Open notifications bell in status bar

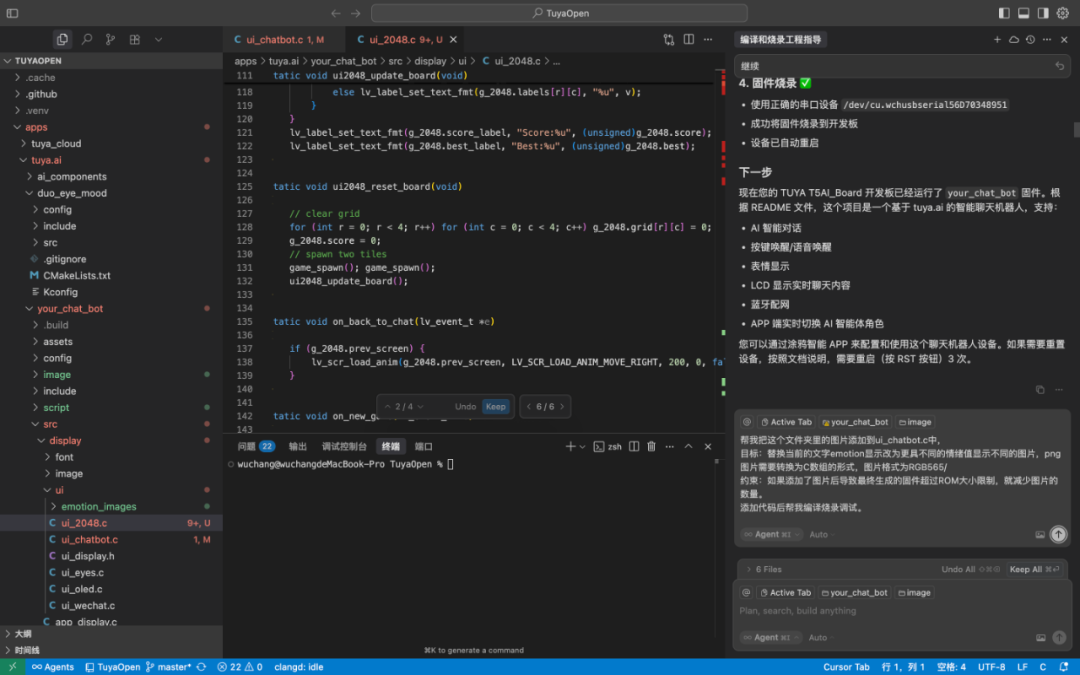(x=1064, y=667)
